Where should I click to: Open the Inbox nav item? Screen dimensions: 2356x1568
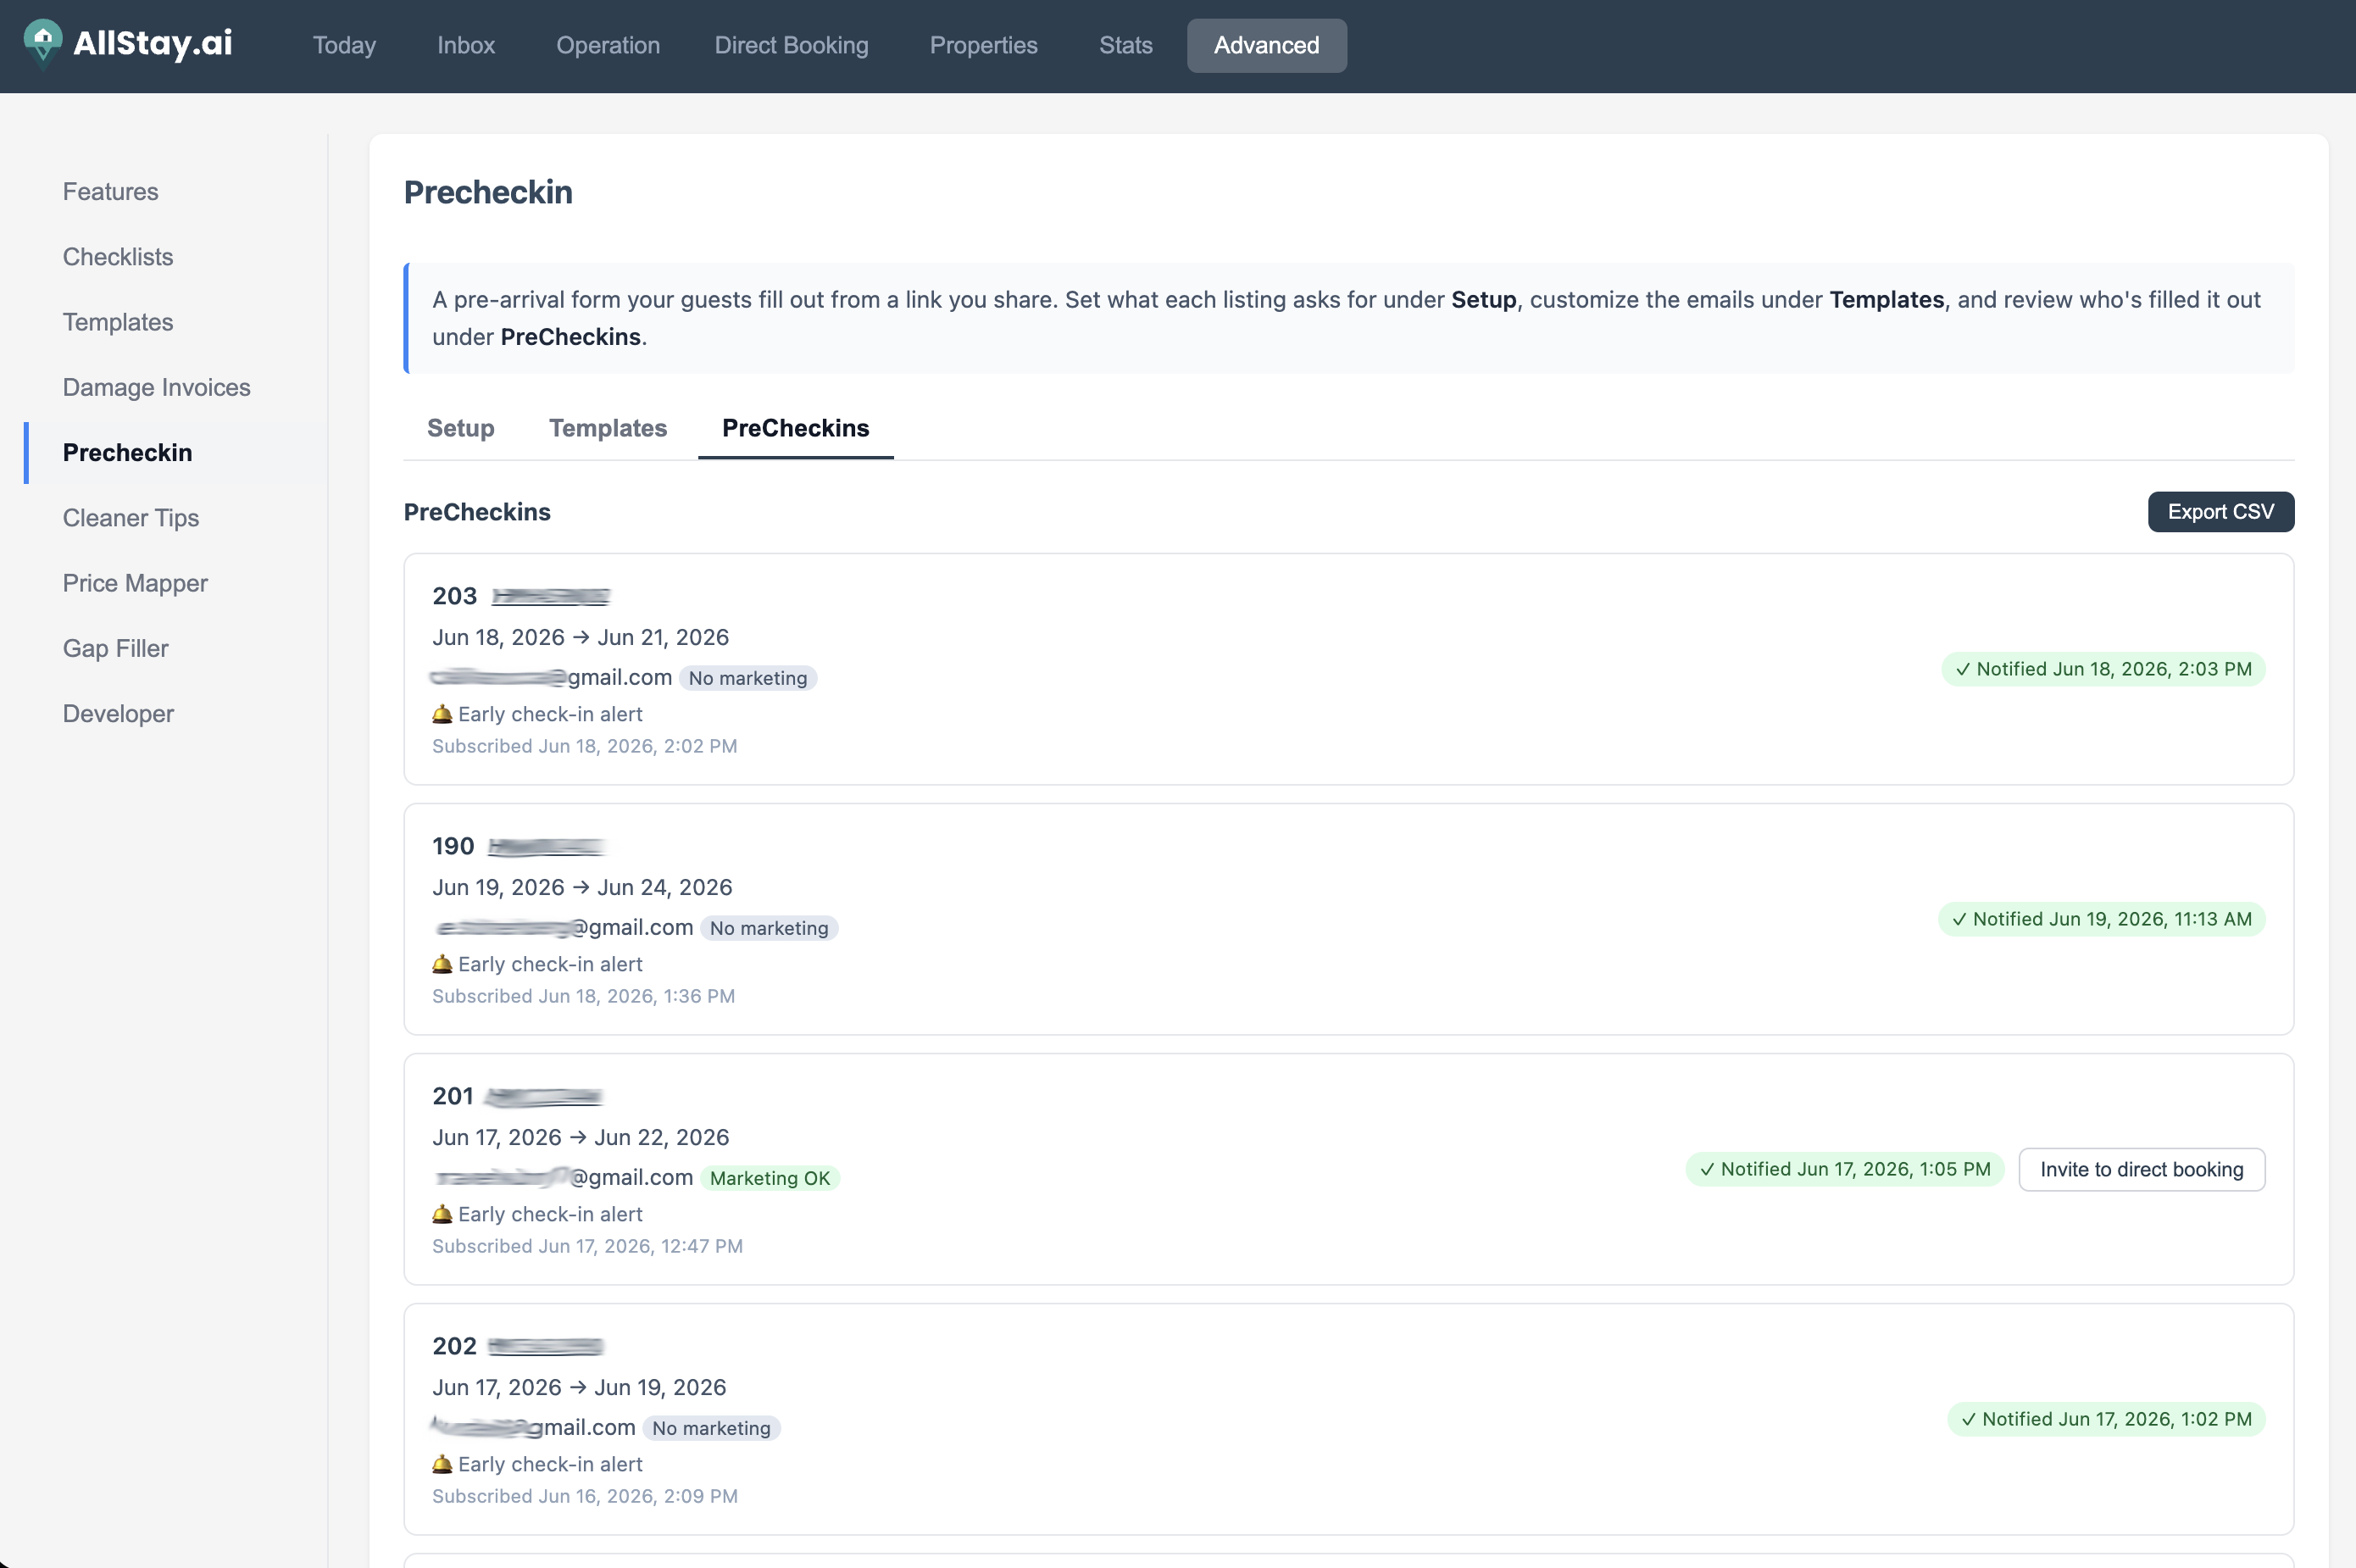click(x=466, y=45)
